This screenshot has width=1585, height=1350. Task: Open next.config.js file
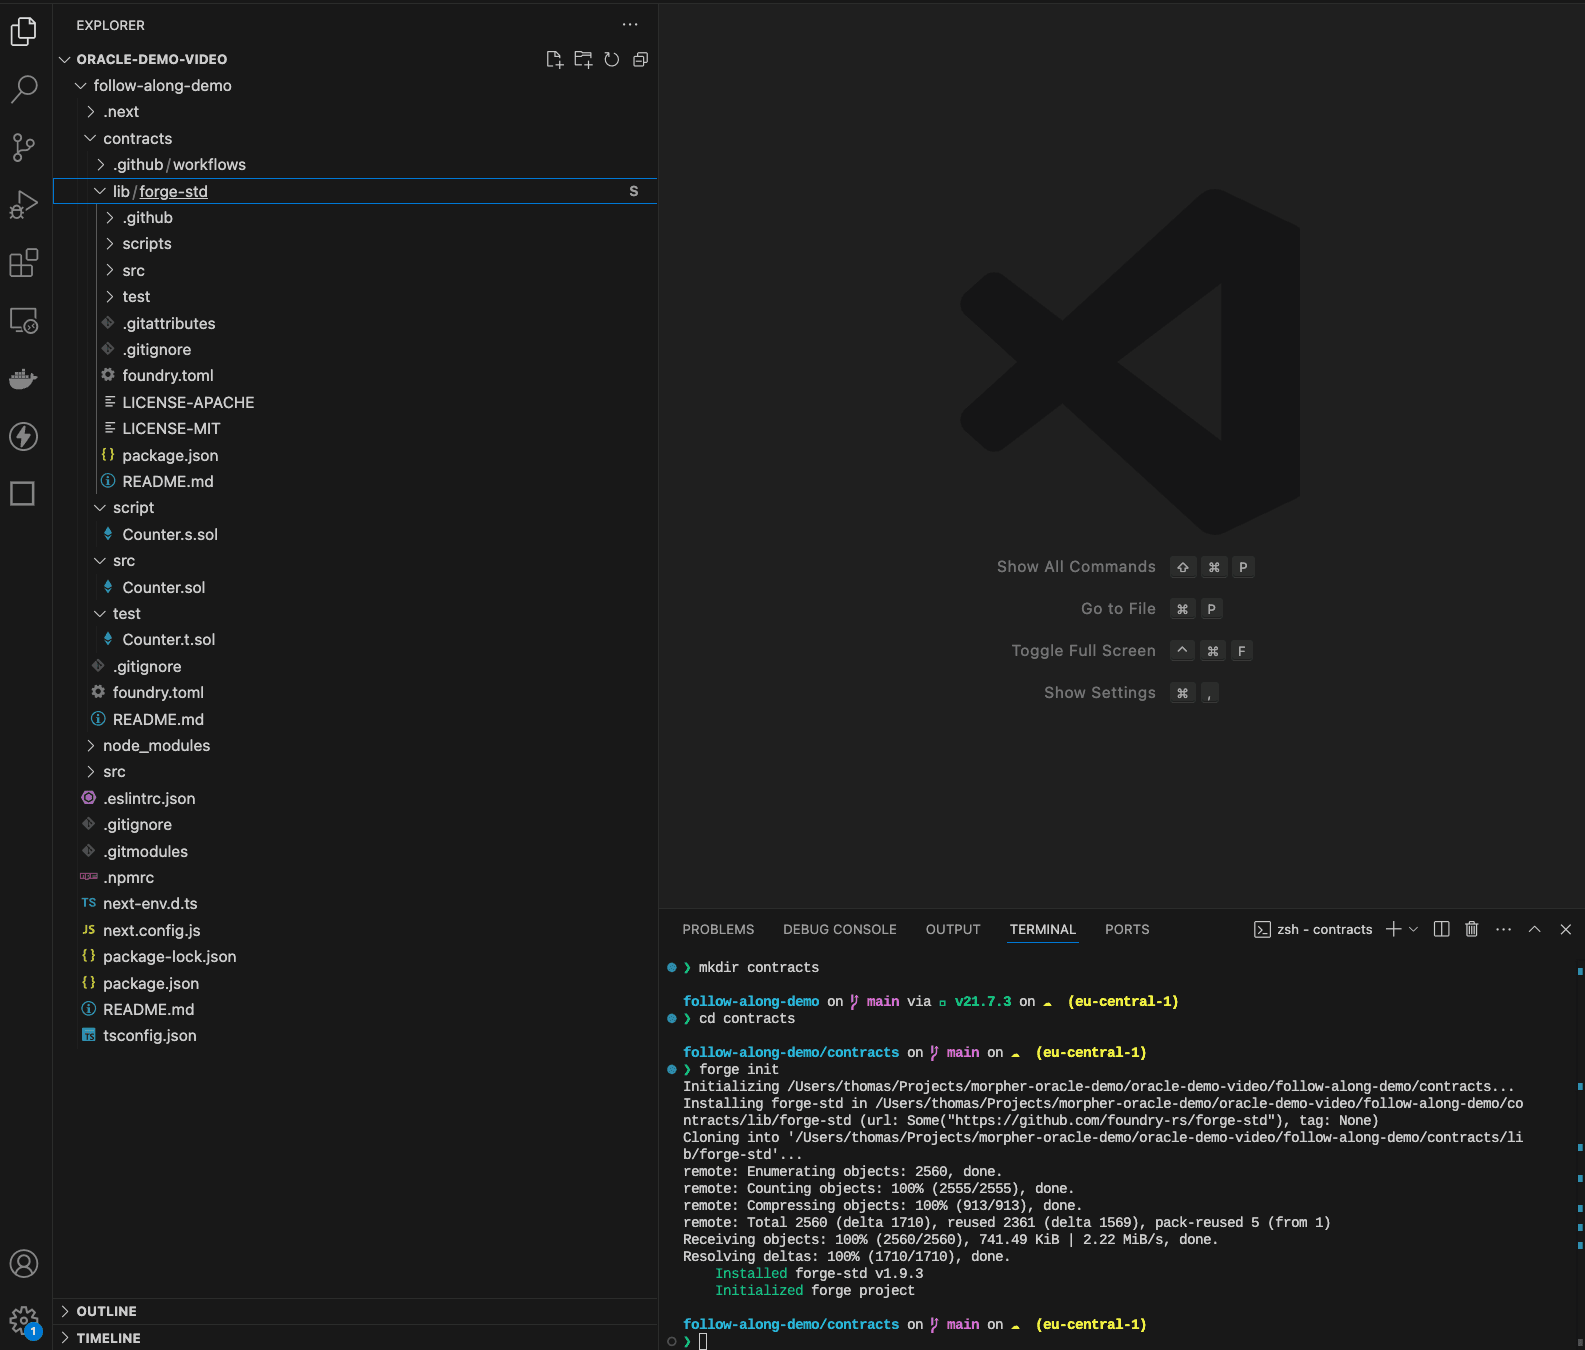(355, 931)
